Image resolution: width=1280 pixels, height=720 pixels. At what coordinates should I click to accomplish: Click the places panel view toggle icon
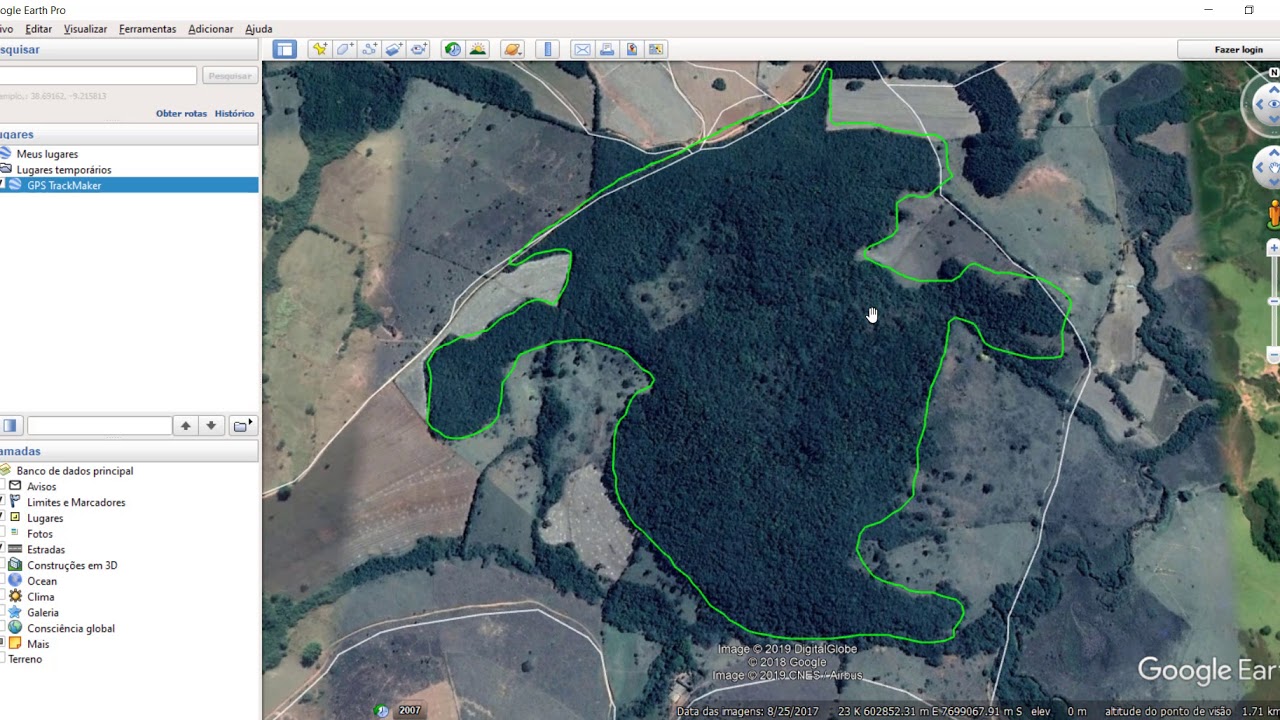10,426
